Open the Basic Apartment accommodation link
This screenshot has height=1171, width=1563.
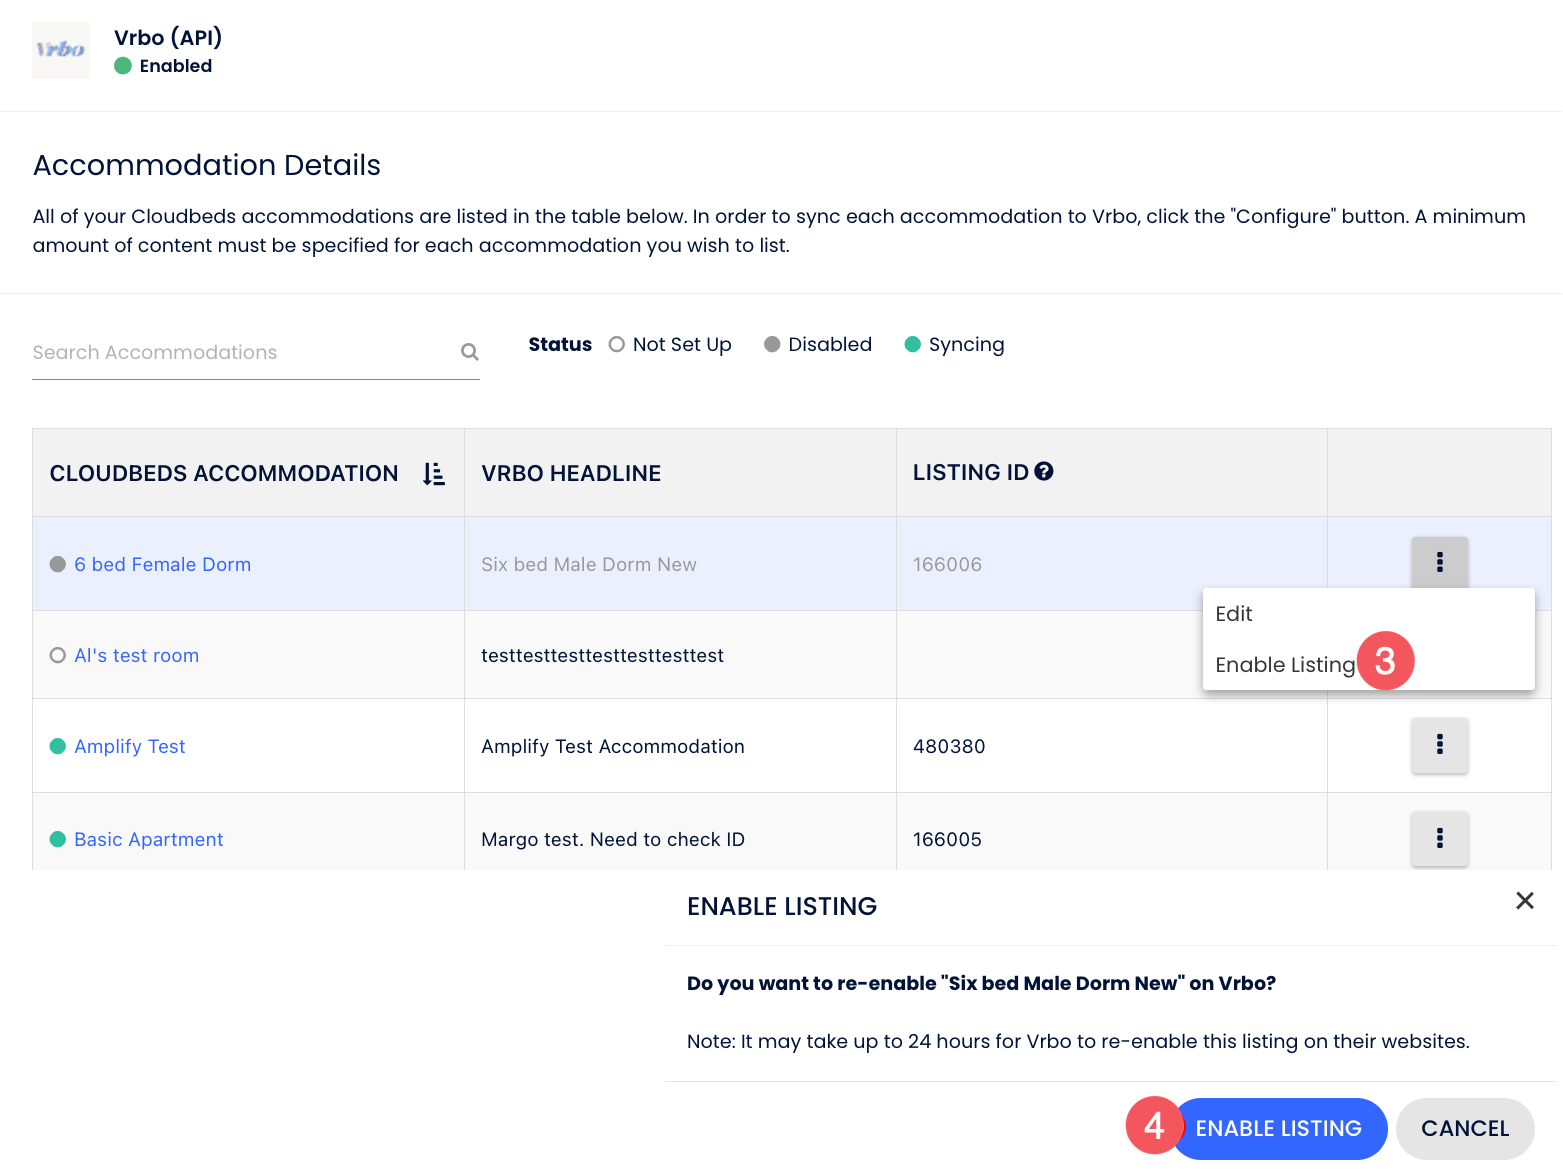click(148, 839)
